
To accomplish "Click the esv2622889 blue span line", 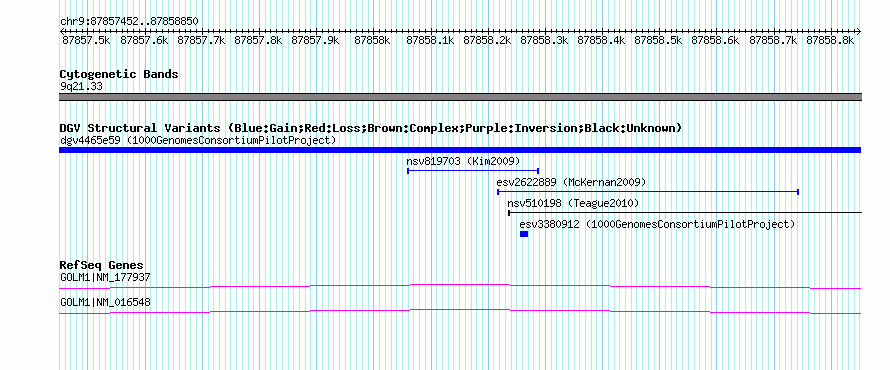I will 648,192.
